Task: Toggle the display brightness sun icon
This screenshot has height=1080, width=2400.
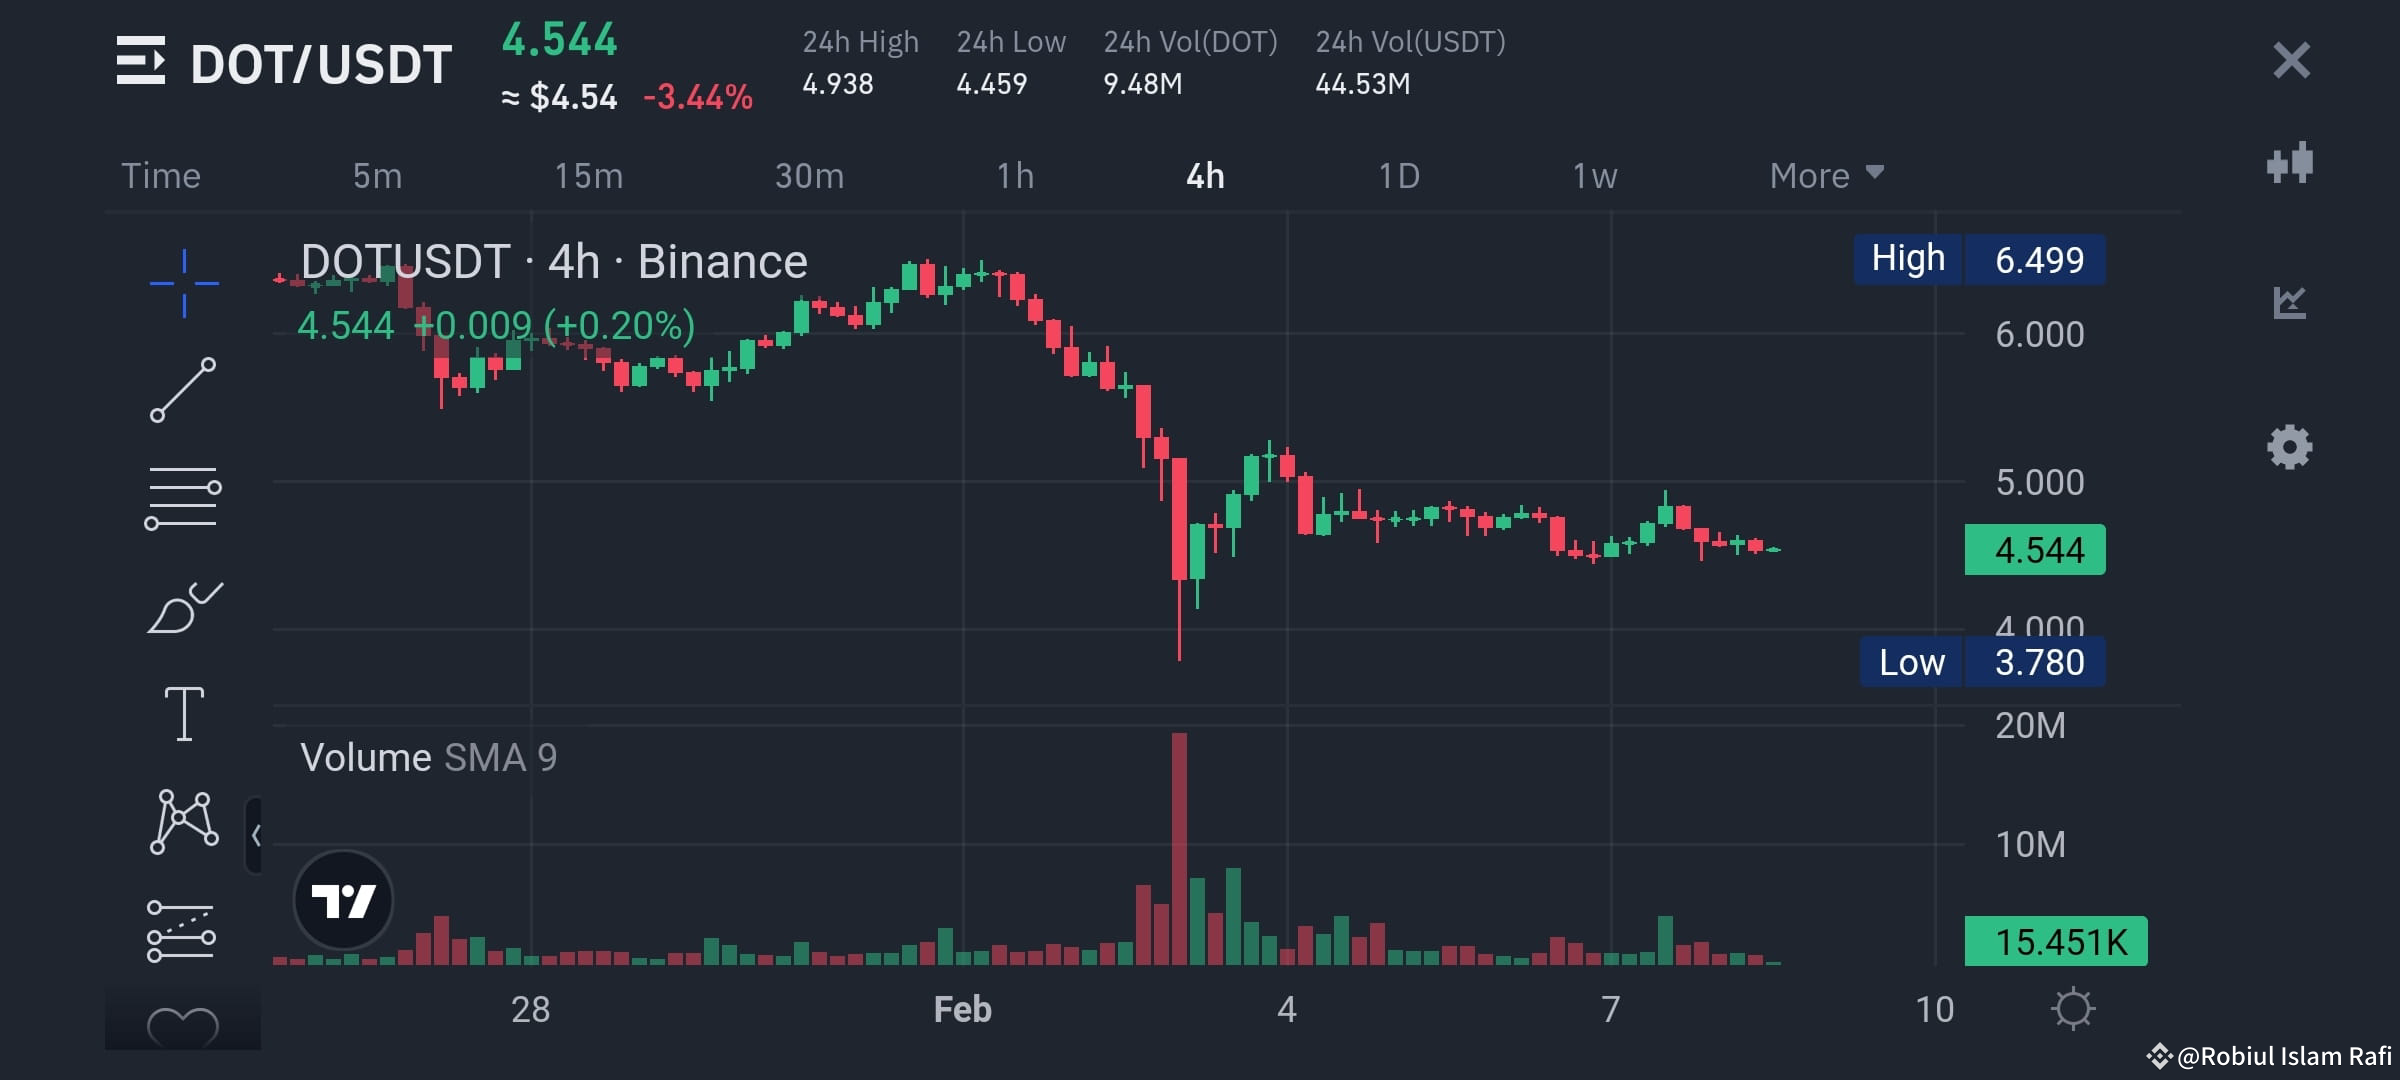Action: tap(2070, 1008)
